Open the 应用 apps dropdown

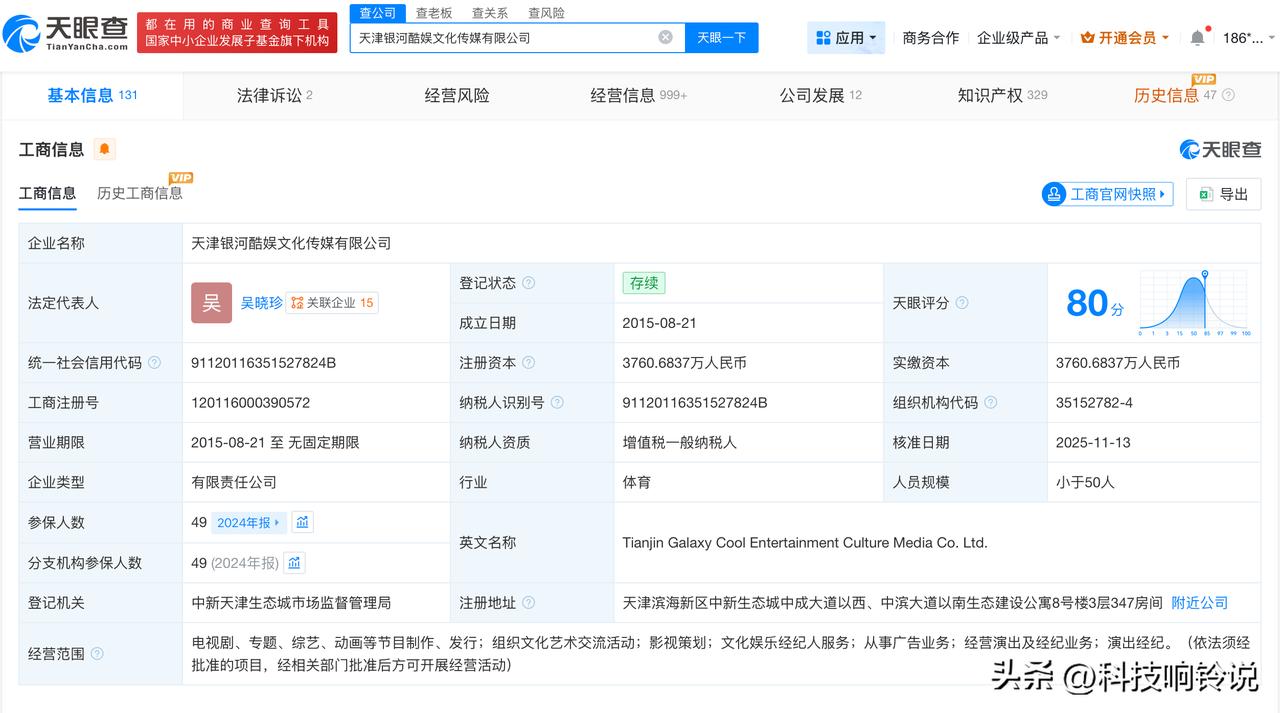(846, 38)
